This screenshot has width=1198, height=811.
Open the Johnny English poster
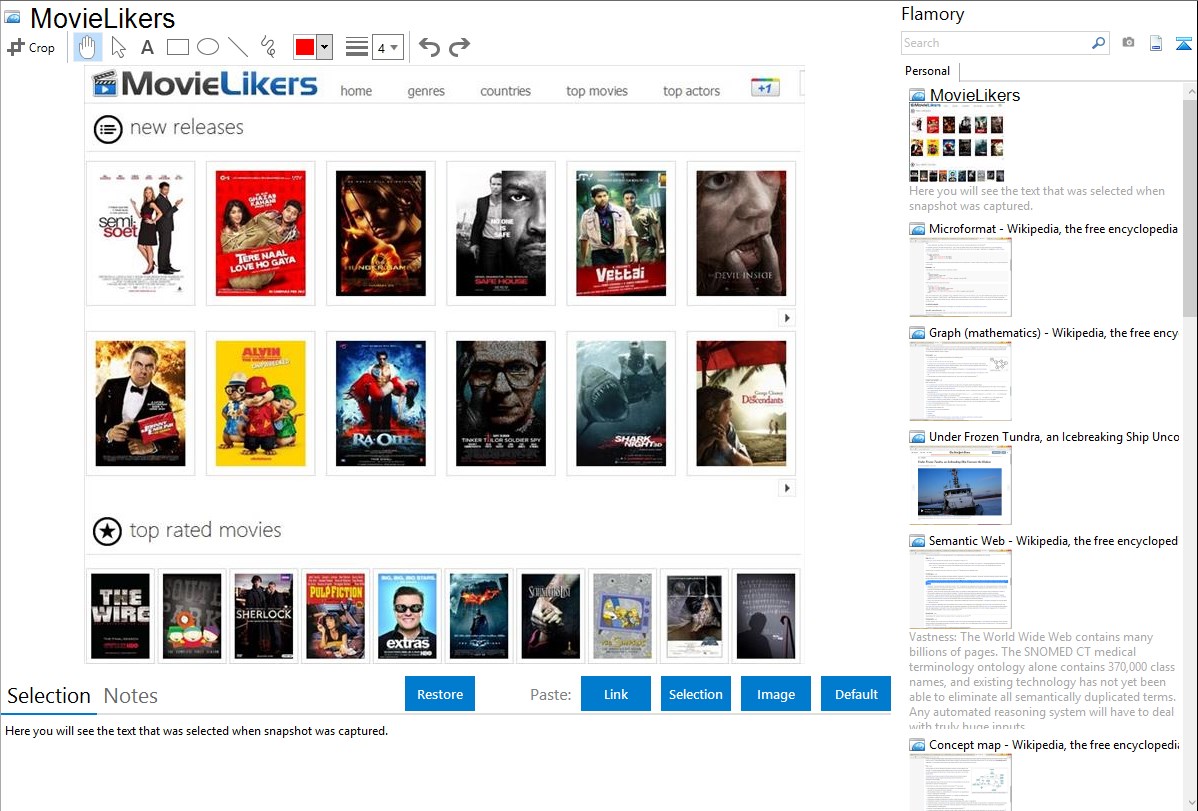(x=141, y=404)
